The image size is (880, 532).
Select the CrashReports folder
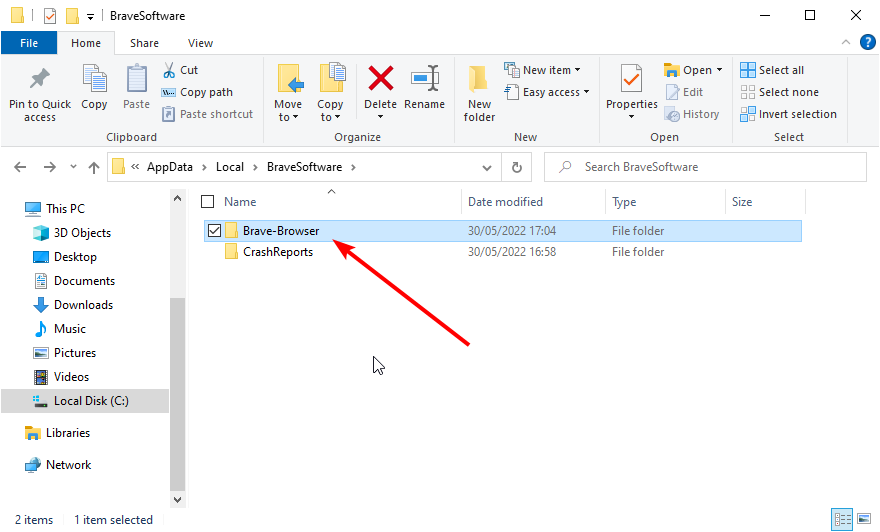[278, 252]
